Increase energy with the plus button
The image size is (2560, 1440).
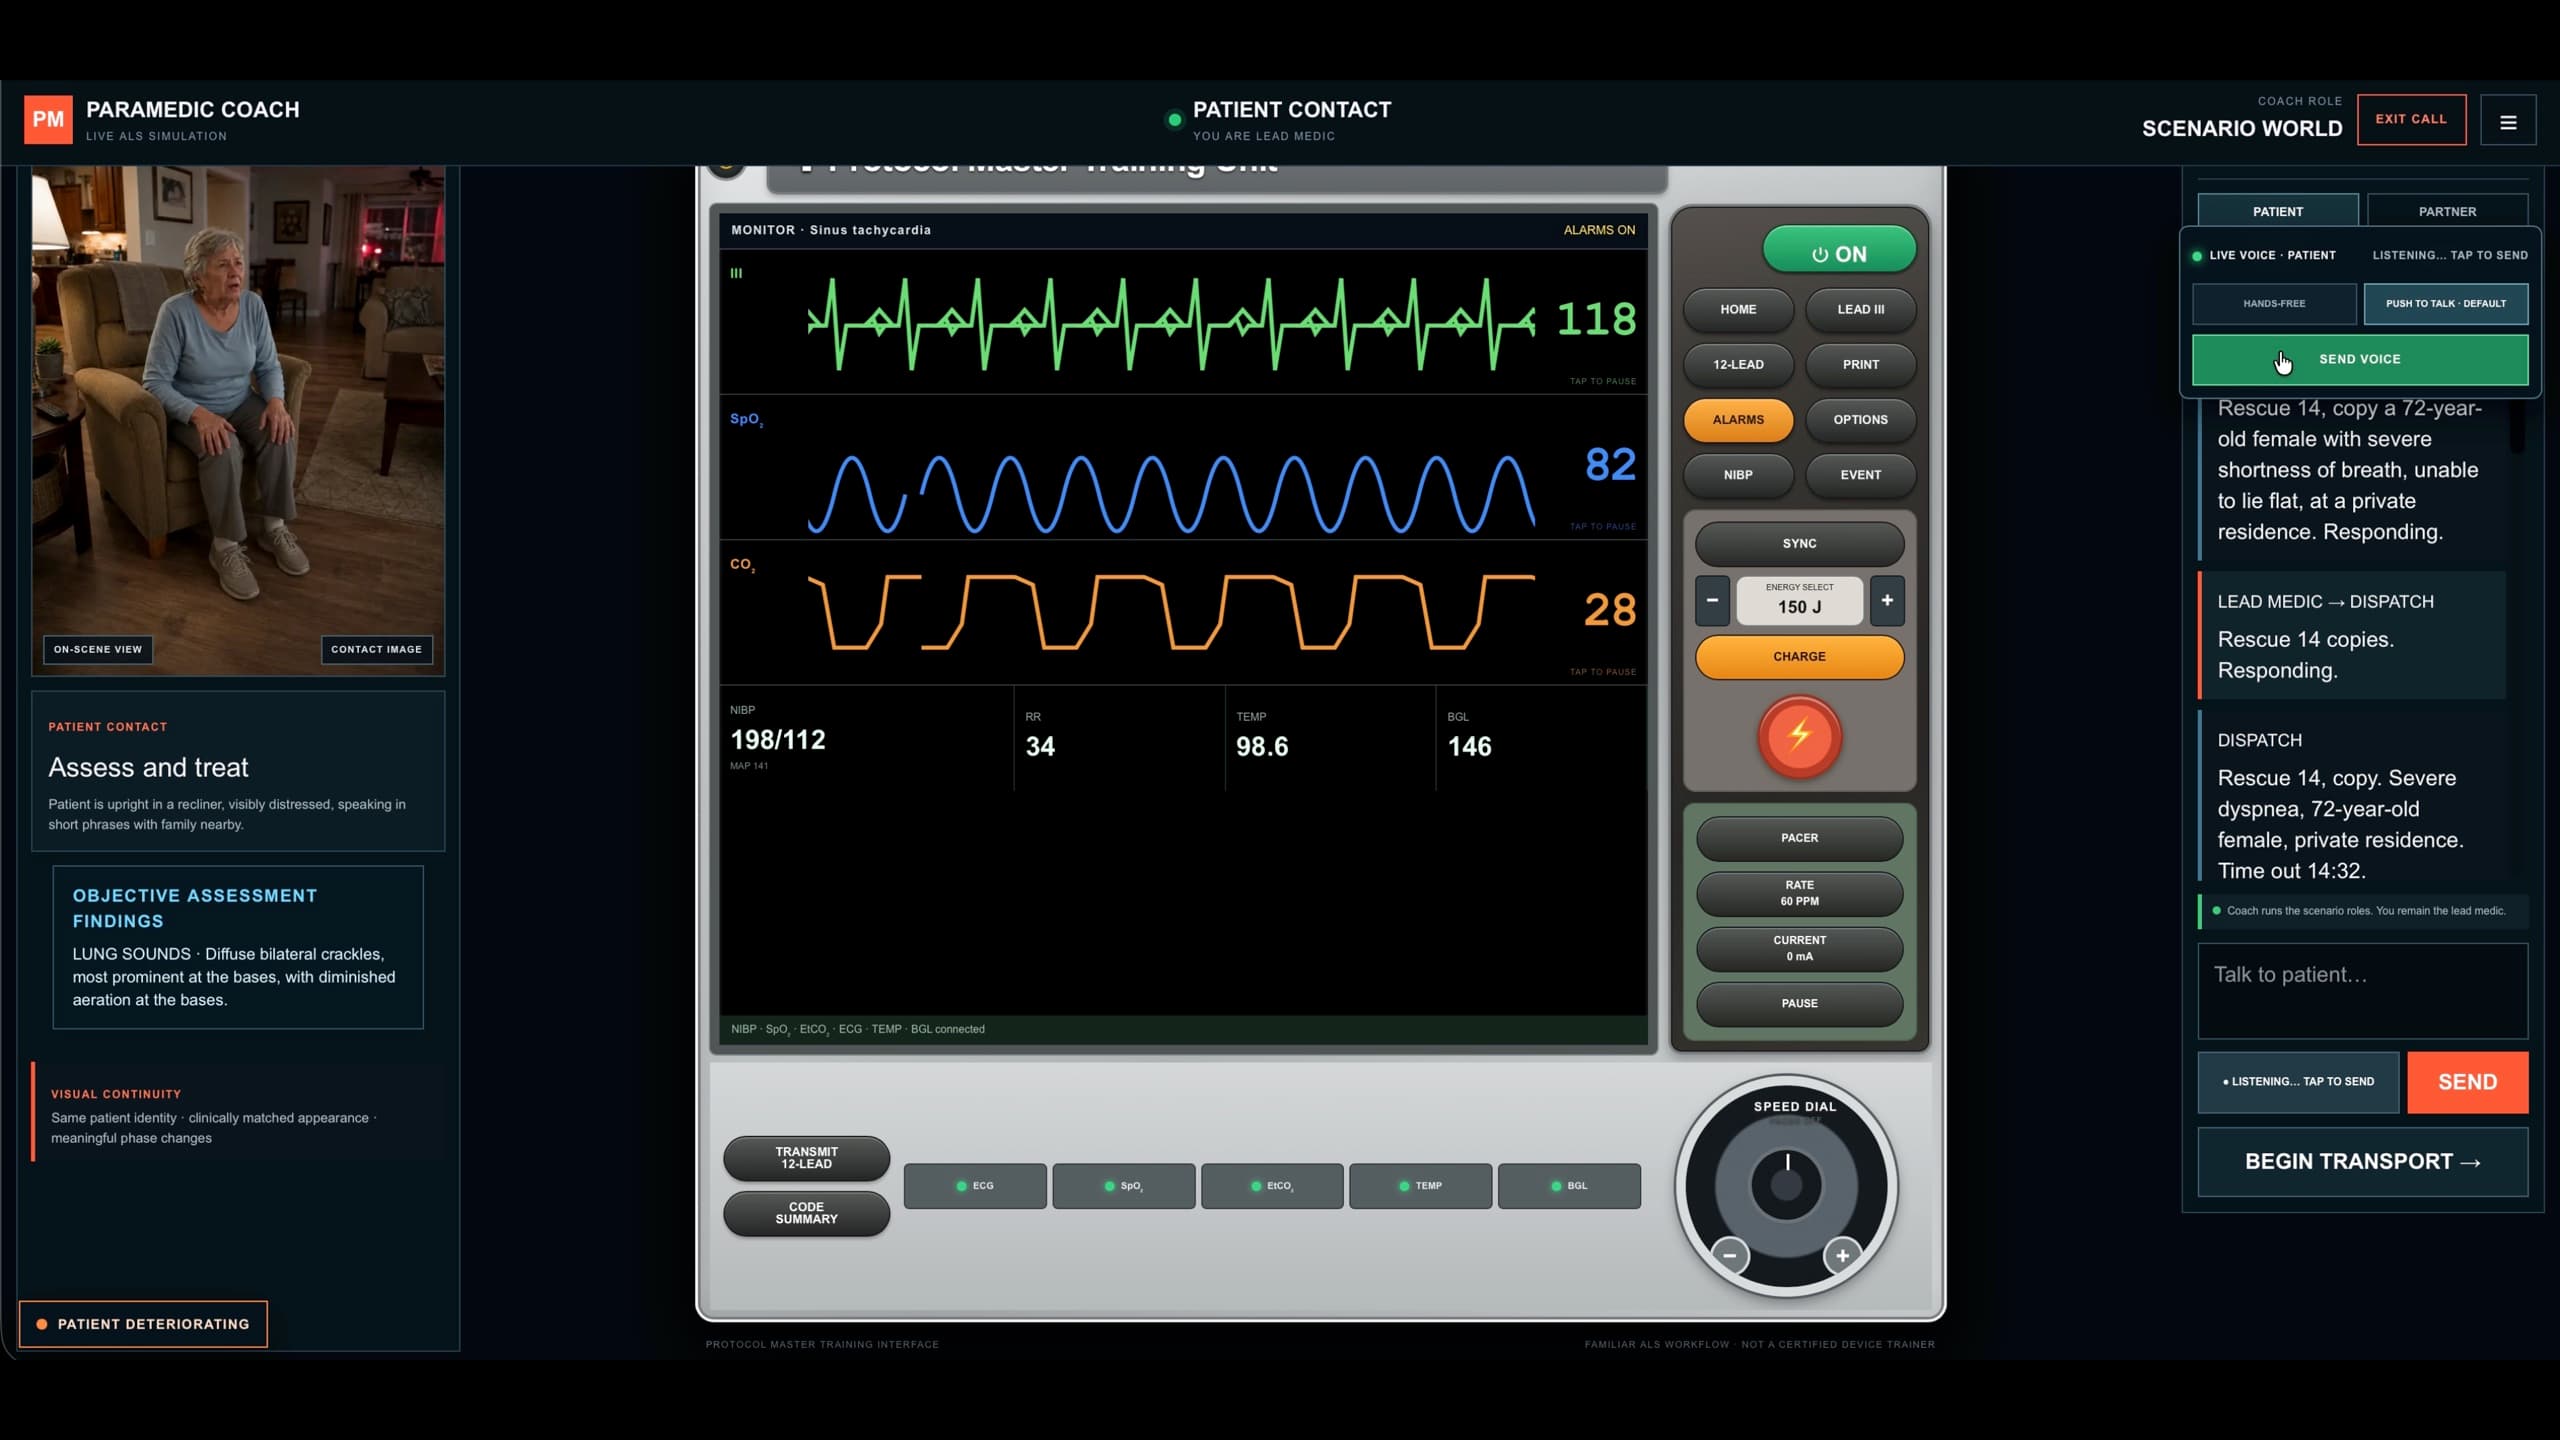tap(1887, 600)
